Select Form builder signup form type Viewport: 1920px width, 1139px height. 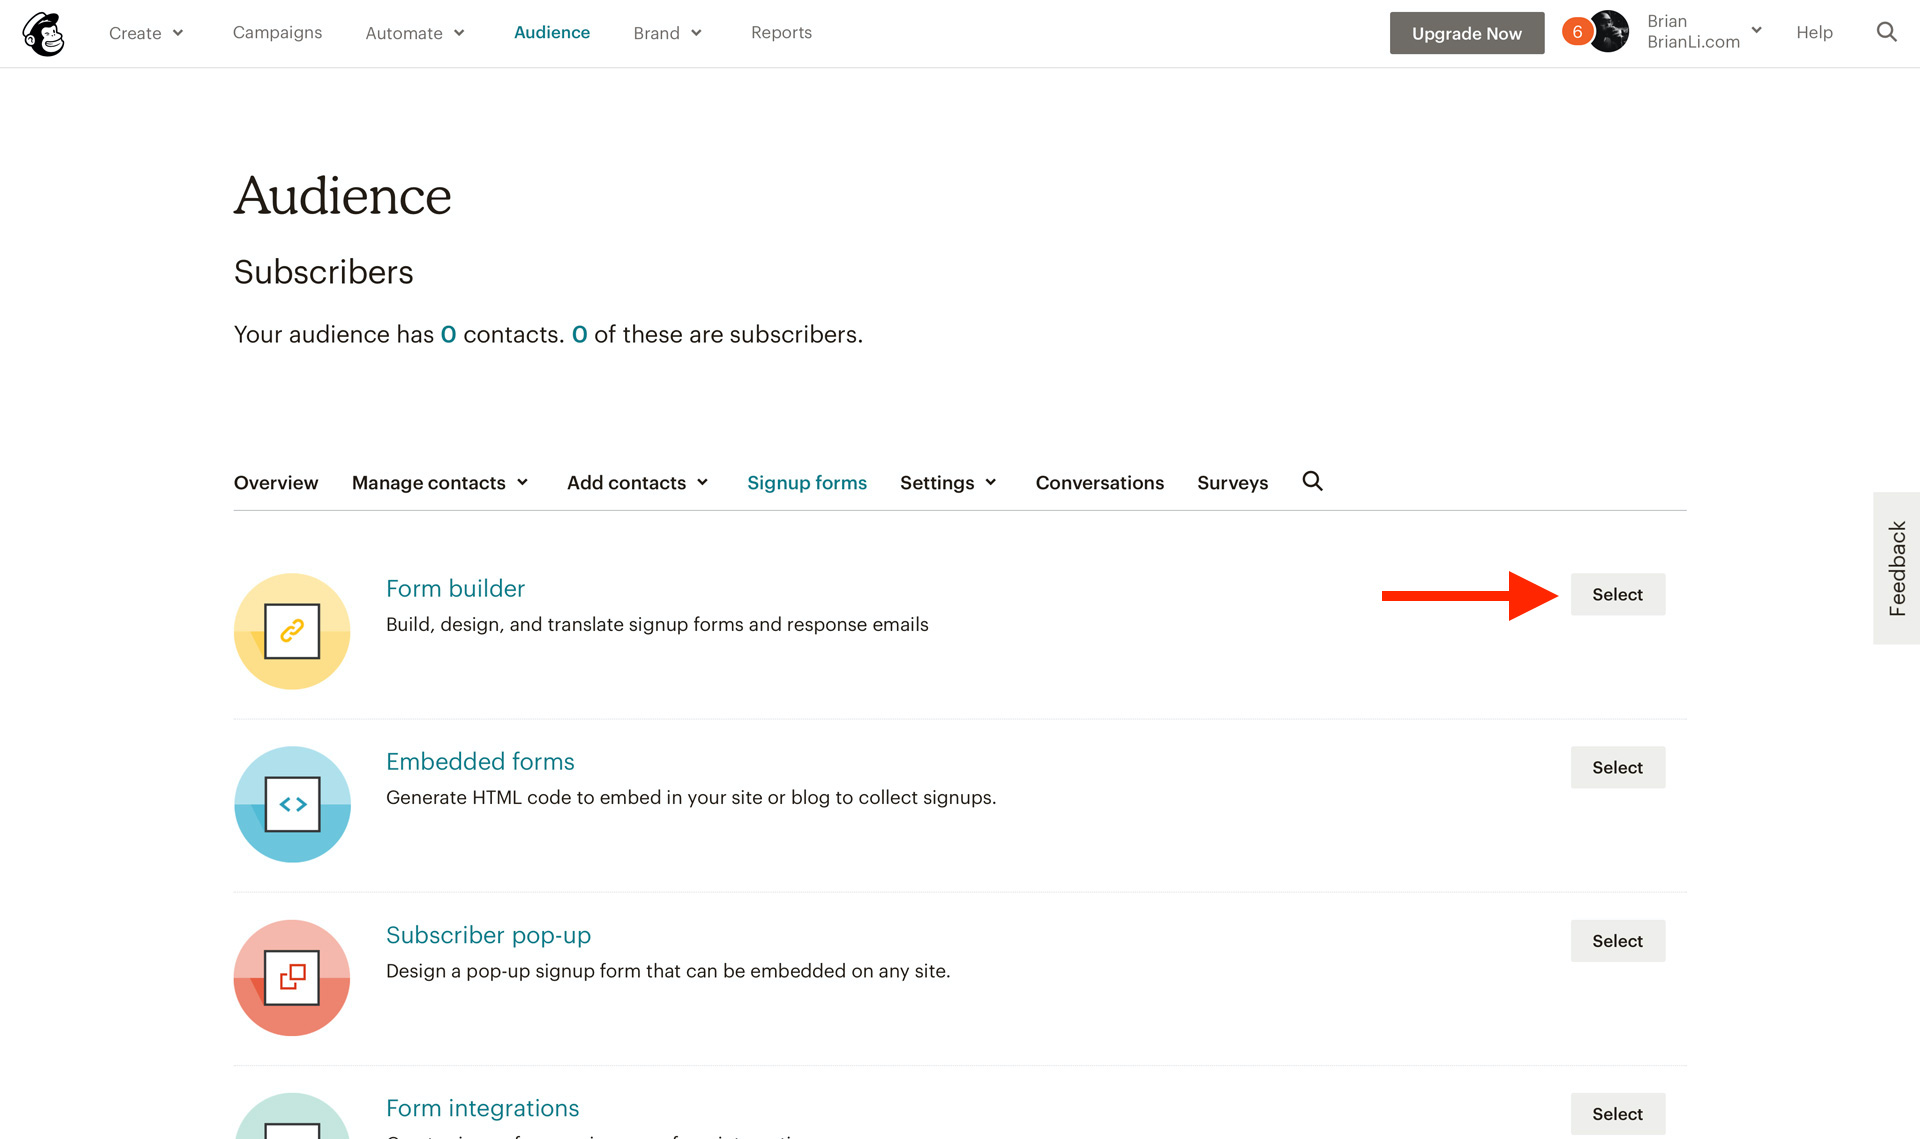point(1618,593)
